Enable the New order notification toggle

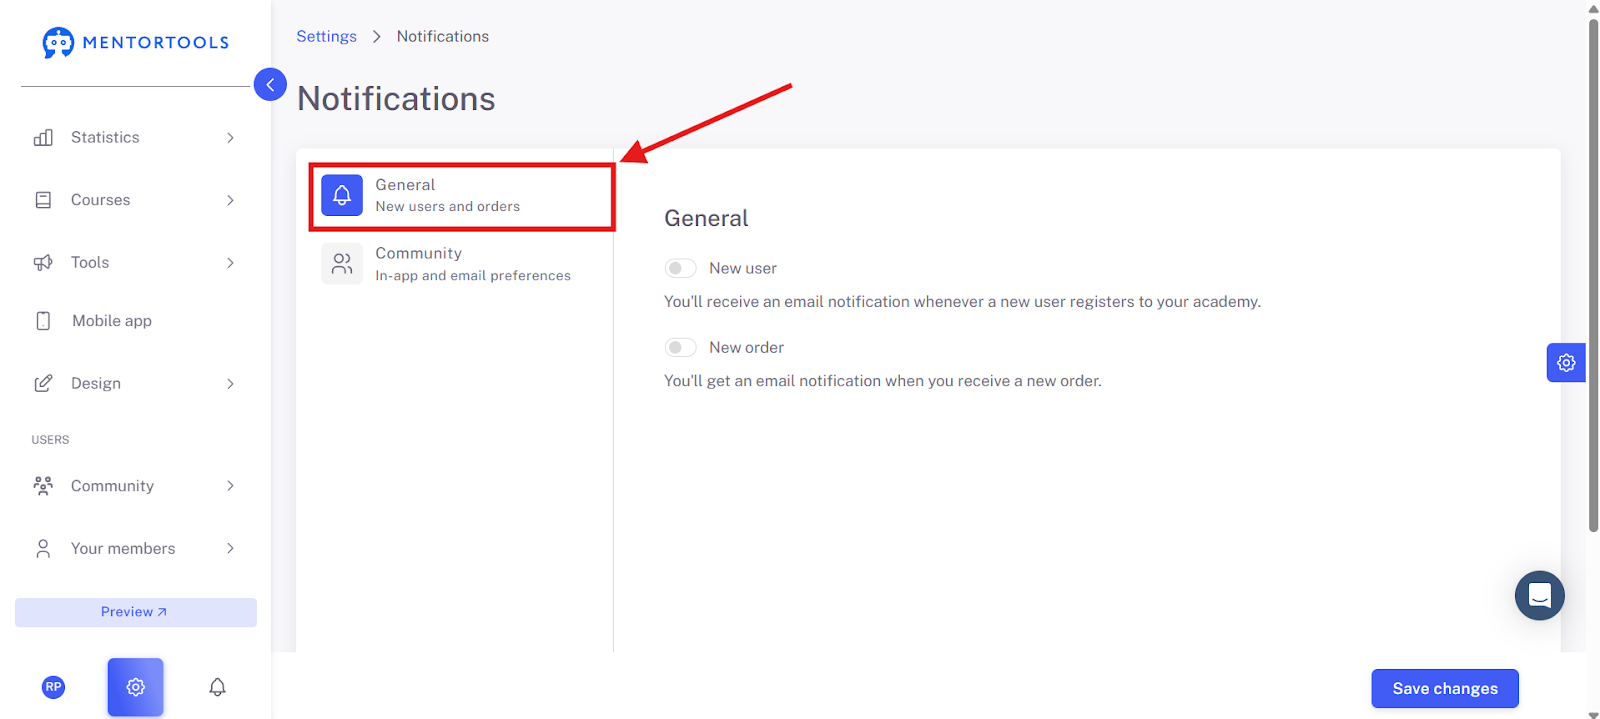point(681,347)
